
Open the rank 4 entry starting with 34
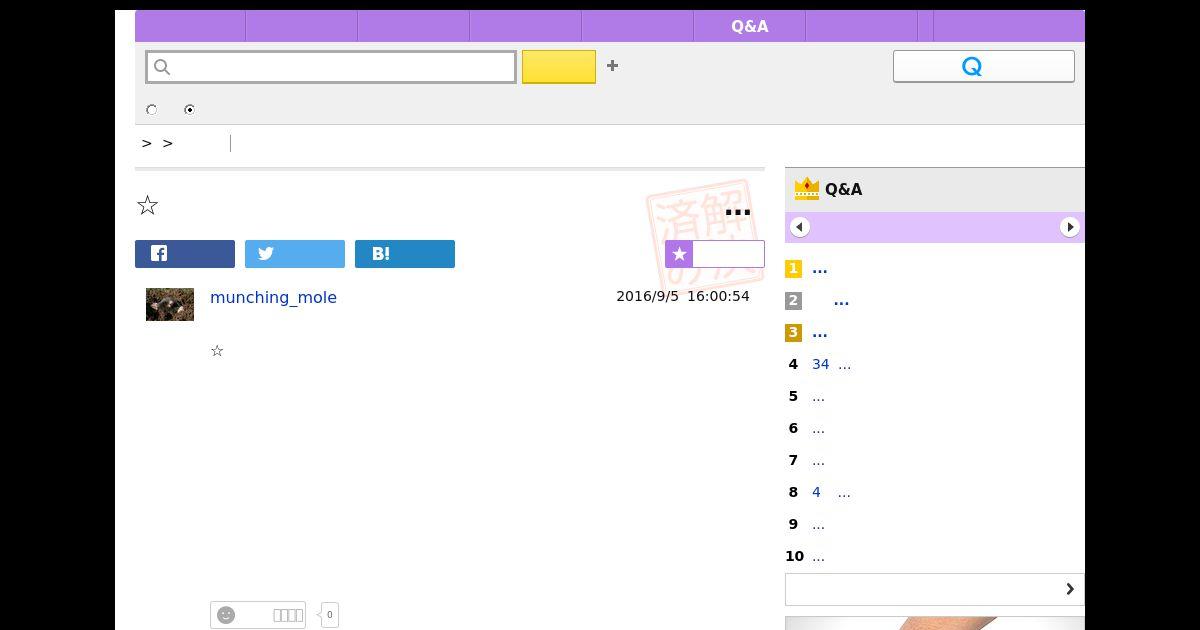(x=831, y=364)
